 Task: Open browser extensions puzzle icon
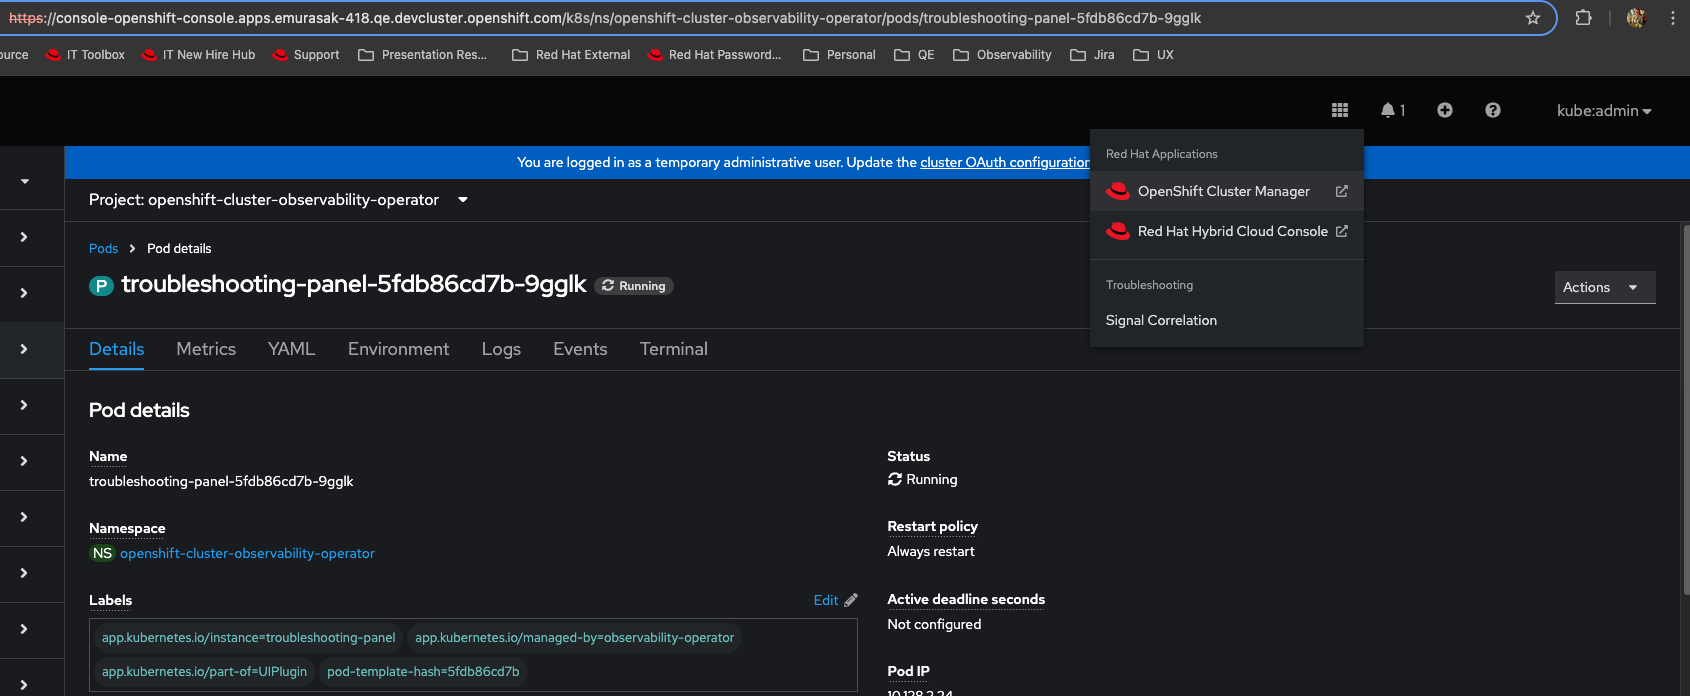coord(1583,18)
